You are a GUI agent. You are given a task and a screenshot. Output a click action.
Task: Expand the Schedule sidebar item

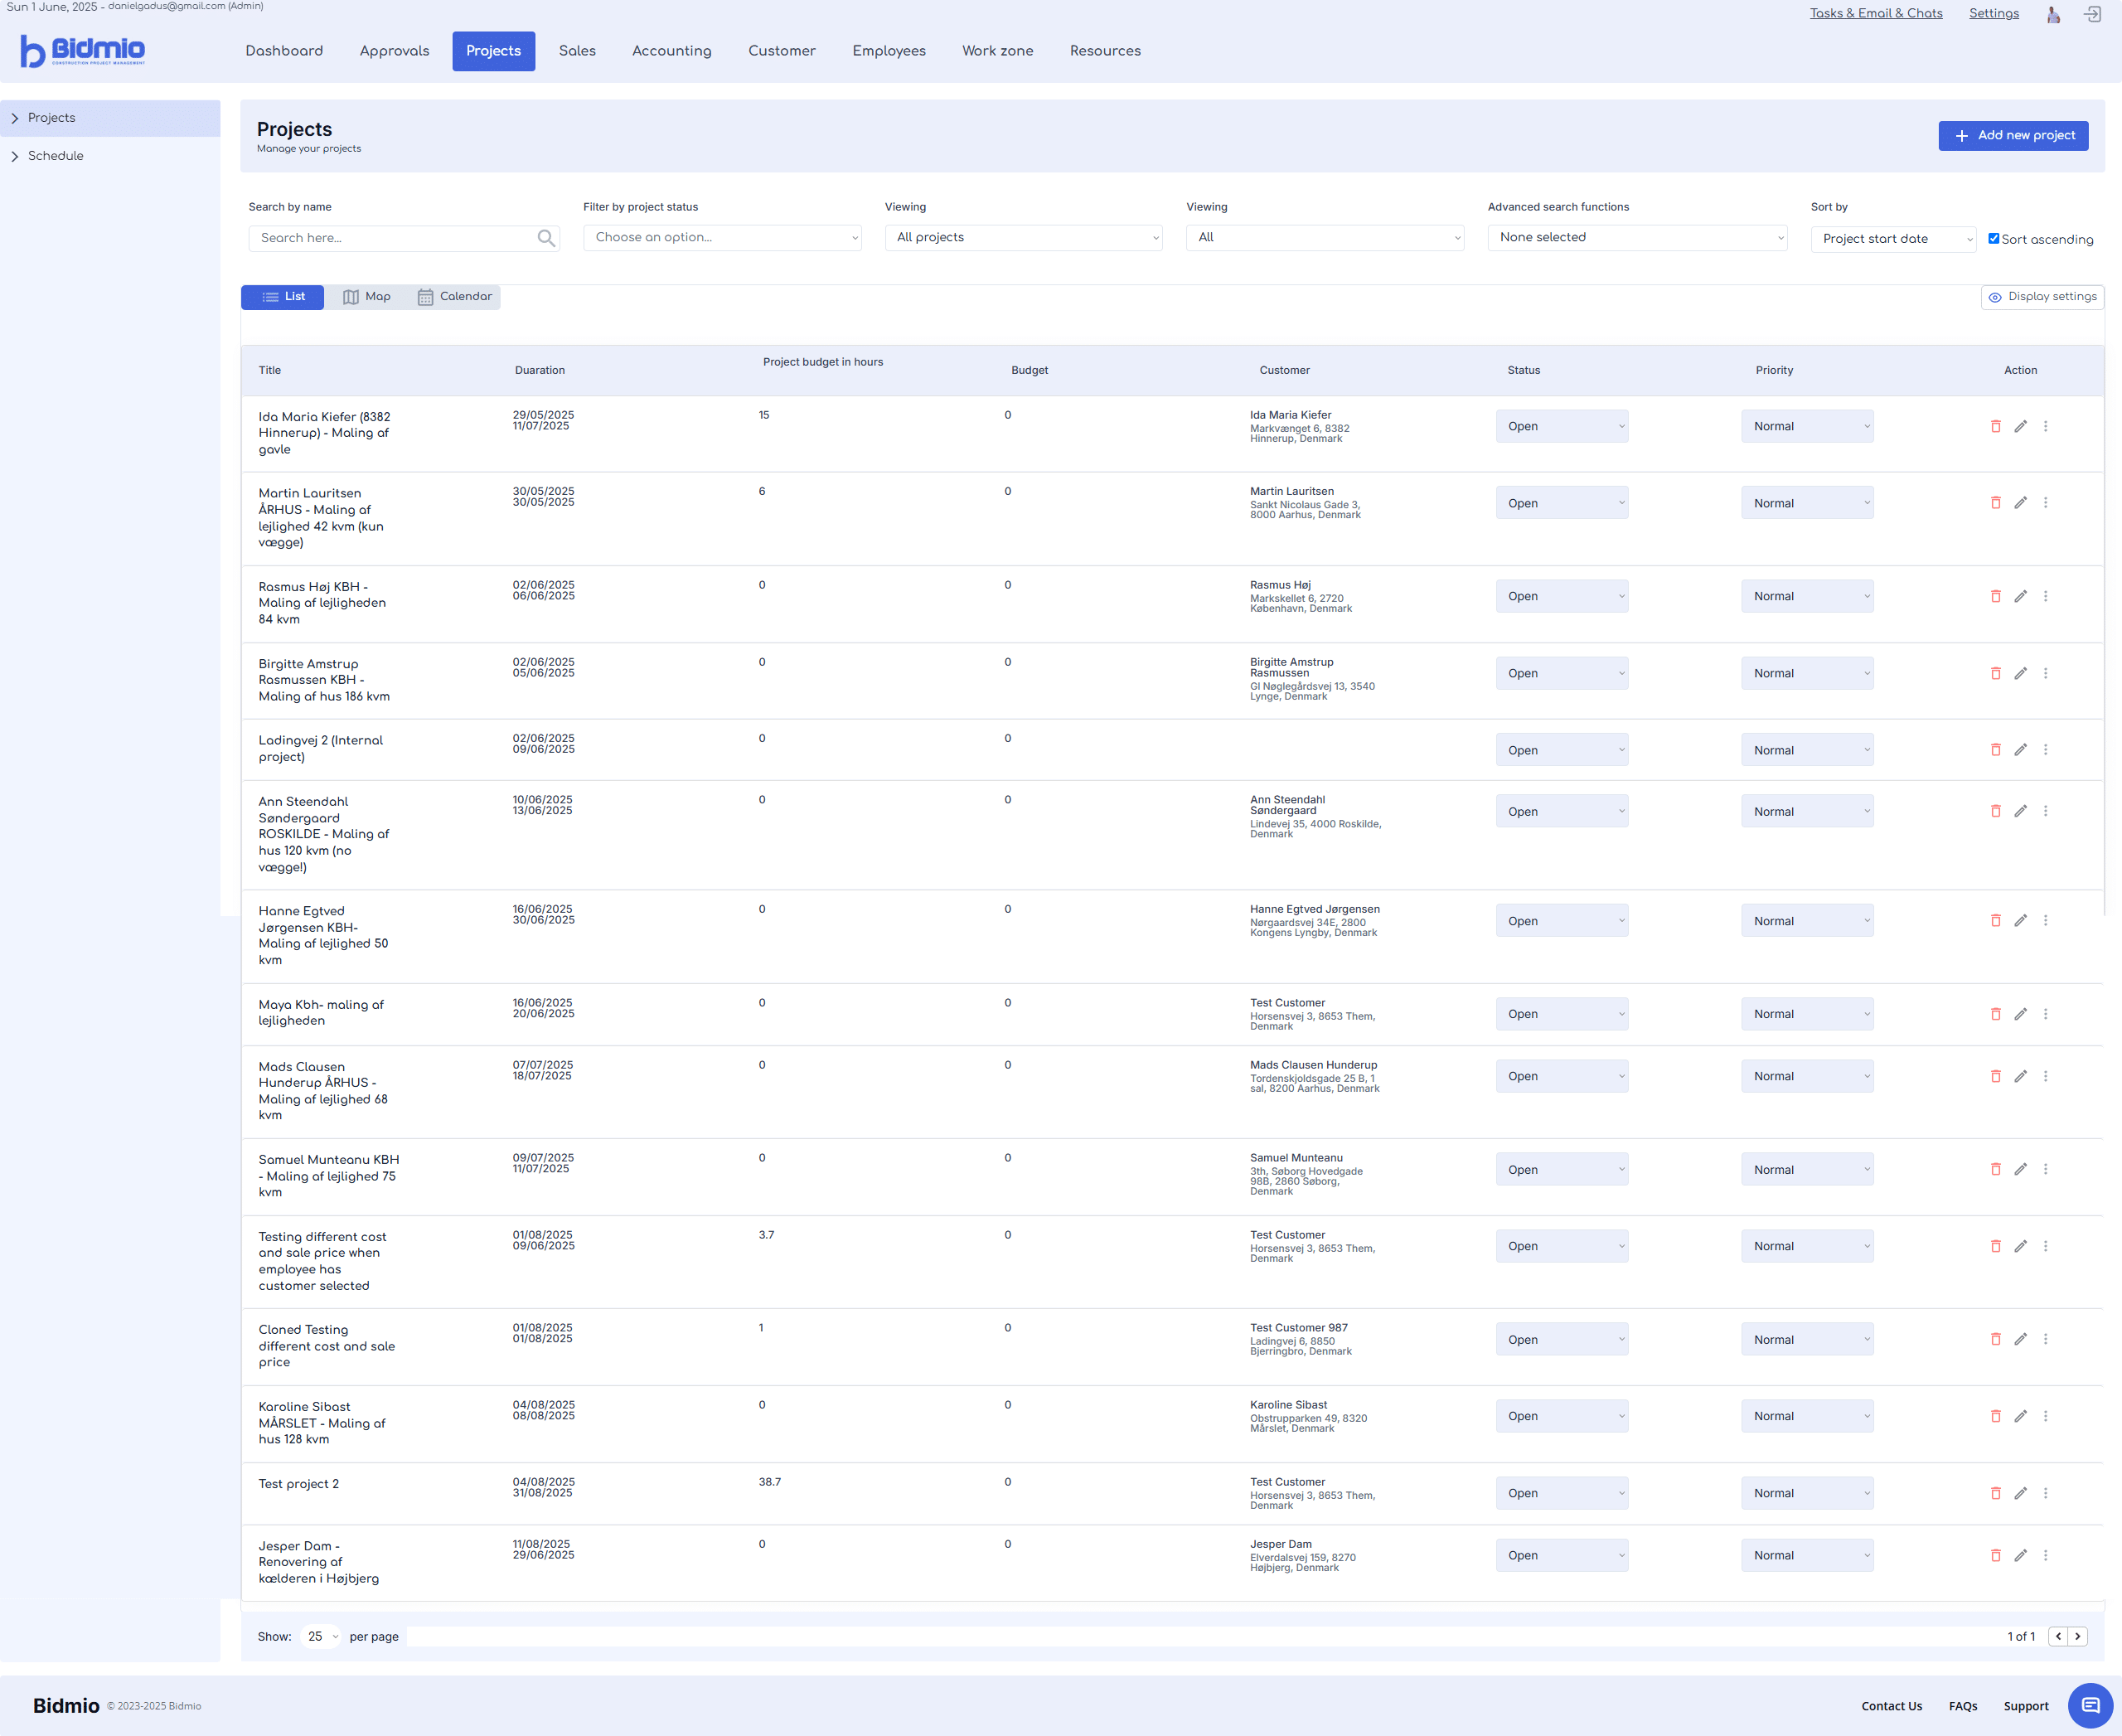point(110,156)
